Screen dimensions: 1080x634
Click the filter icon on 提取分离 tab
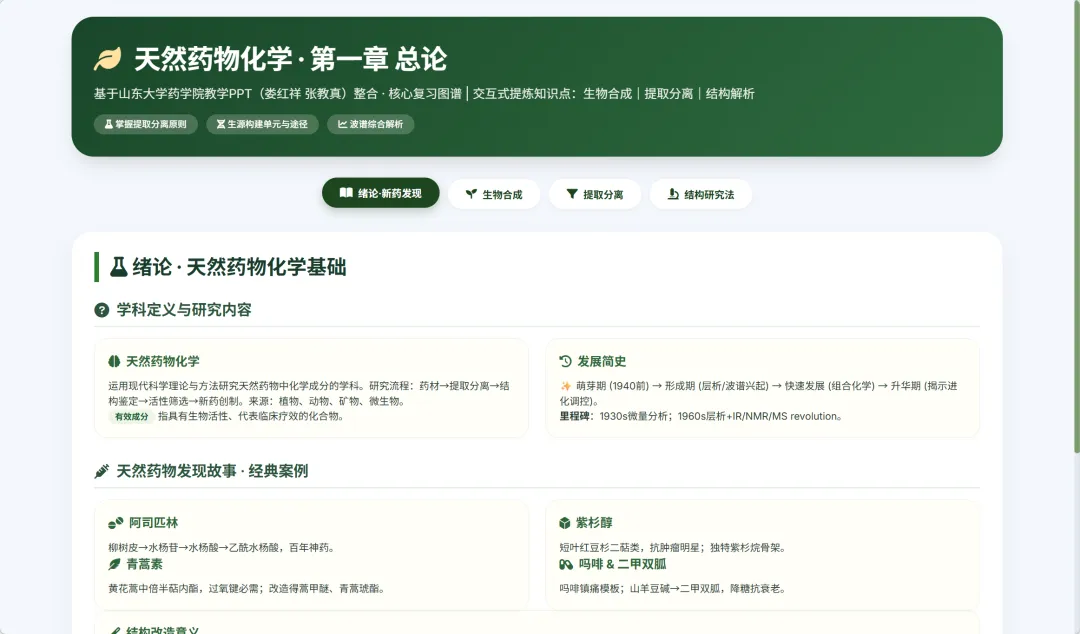point(572,194)
